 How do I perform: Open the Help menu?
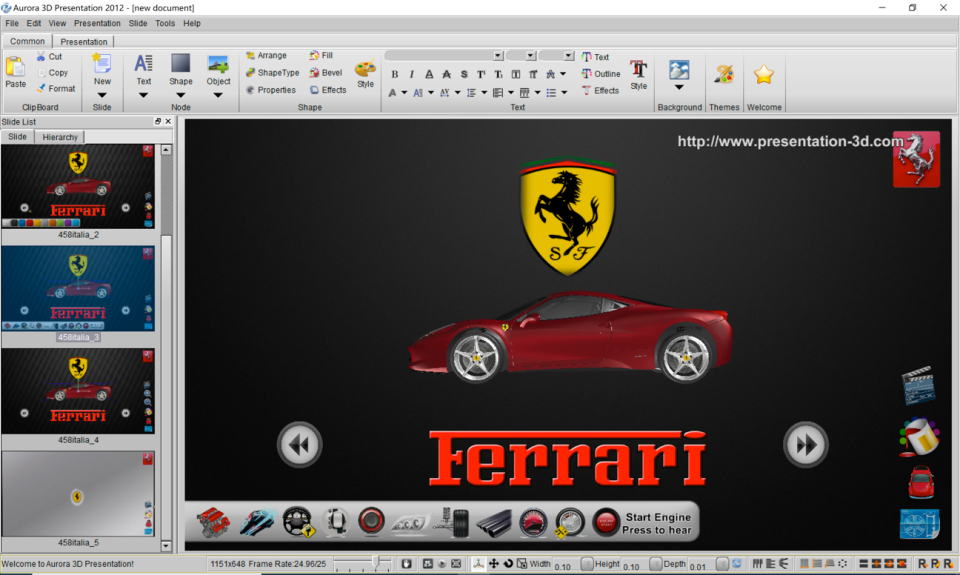(x=192, y=23)
